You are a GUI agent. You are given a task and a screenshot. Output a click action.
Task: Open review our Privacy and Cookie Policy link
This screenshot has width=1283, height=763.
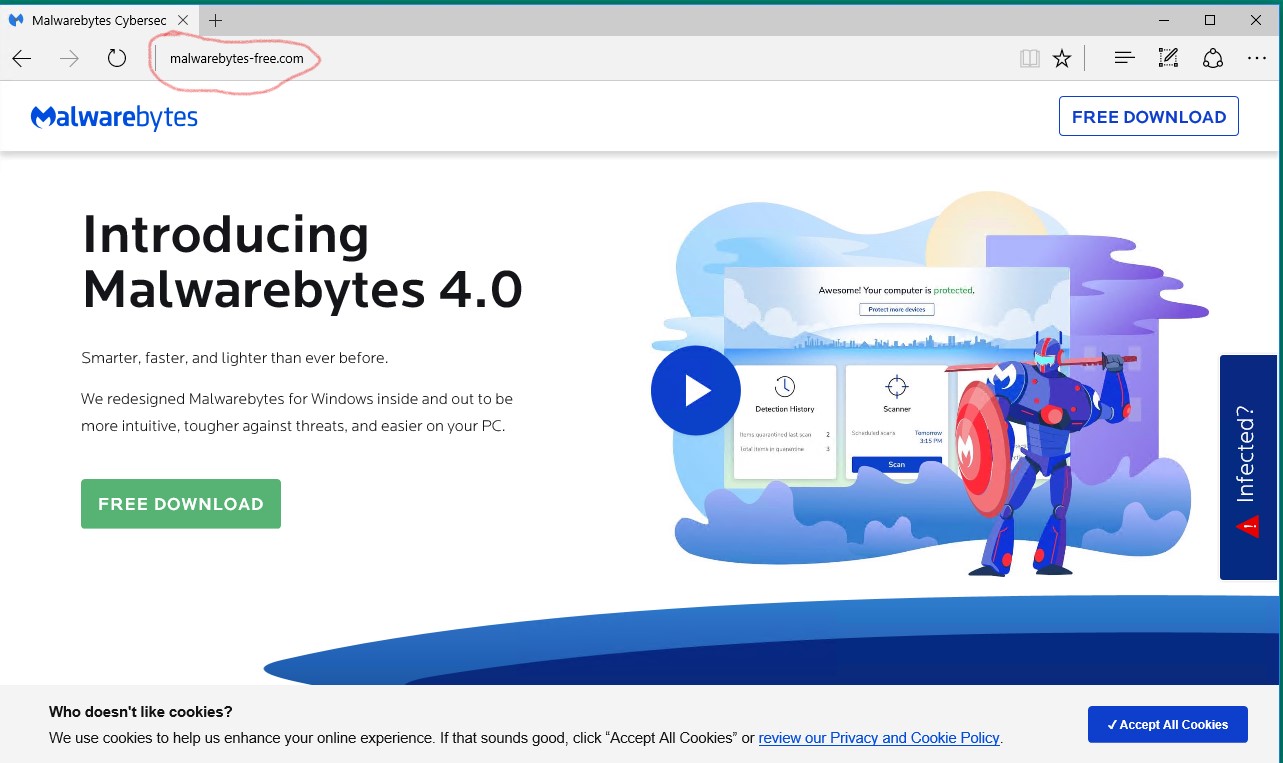(878, 738)
